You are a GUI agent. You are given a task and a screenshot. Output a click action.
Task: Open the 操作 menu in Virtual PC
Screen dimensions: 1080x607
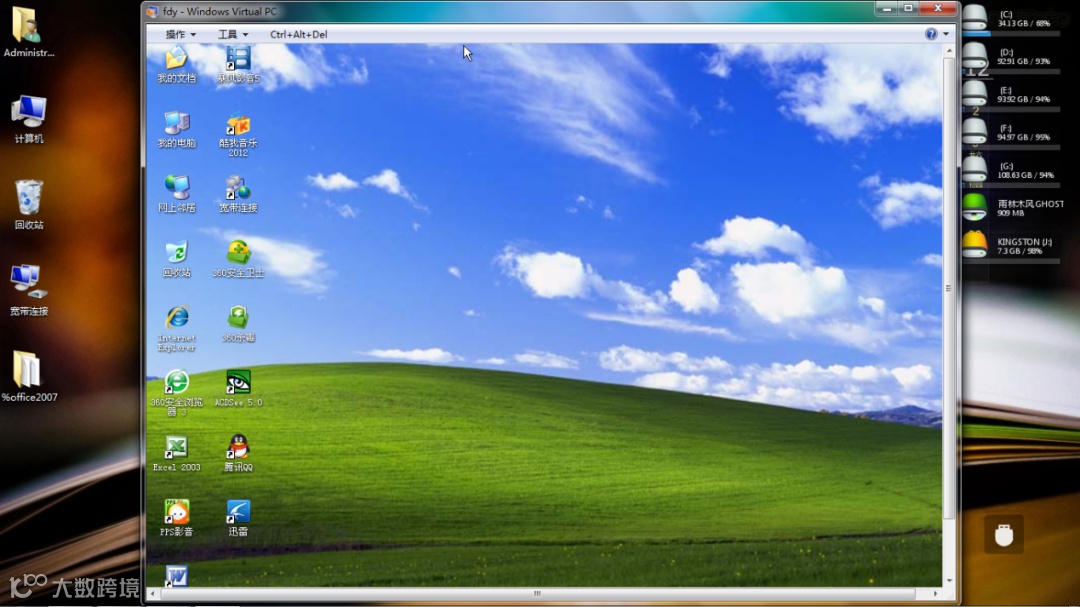point(180,34)
